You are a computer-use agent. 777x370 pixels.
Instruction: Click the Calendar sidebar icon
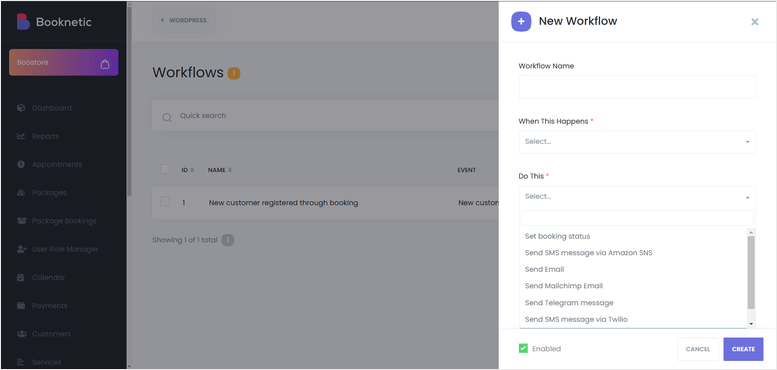click(x=21, y=277)
